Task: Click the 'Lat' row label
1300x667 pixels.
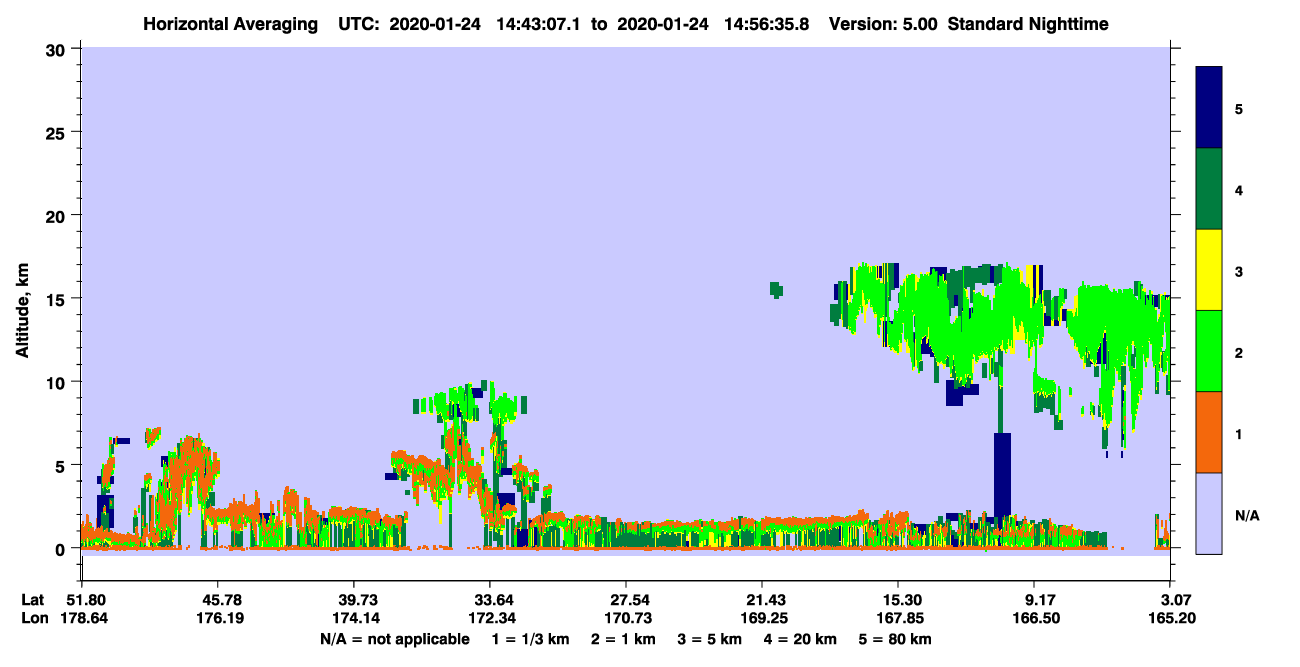Action: click(33, 600)
